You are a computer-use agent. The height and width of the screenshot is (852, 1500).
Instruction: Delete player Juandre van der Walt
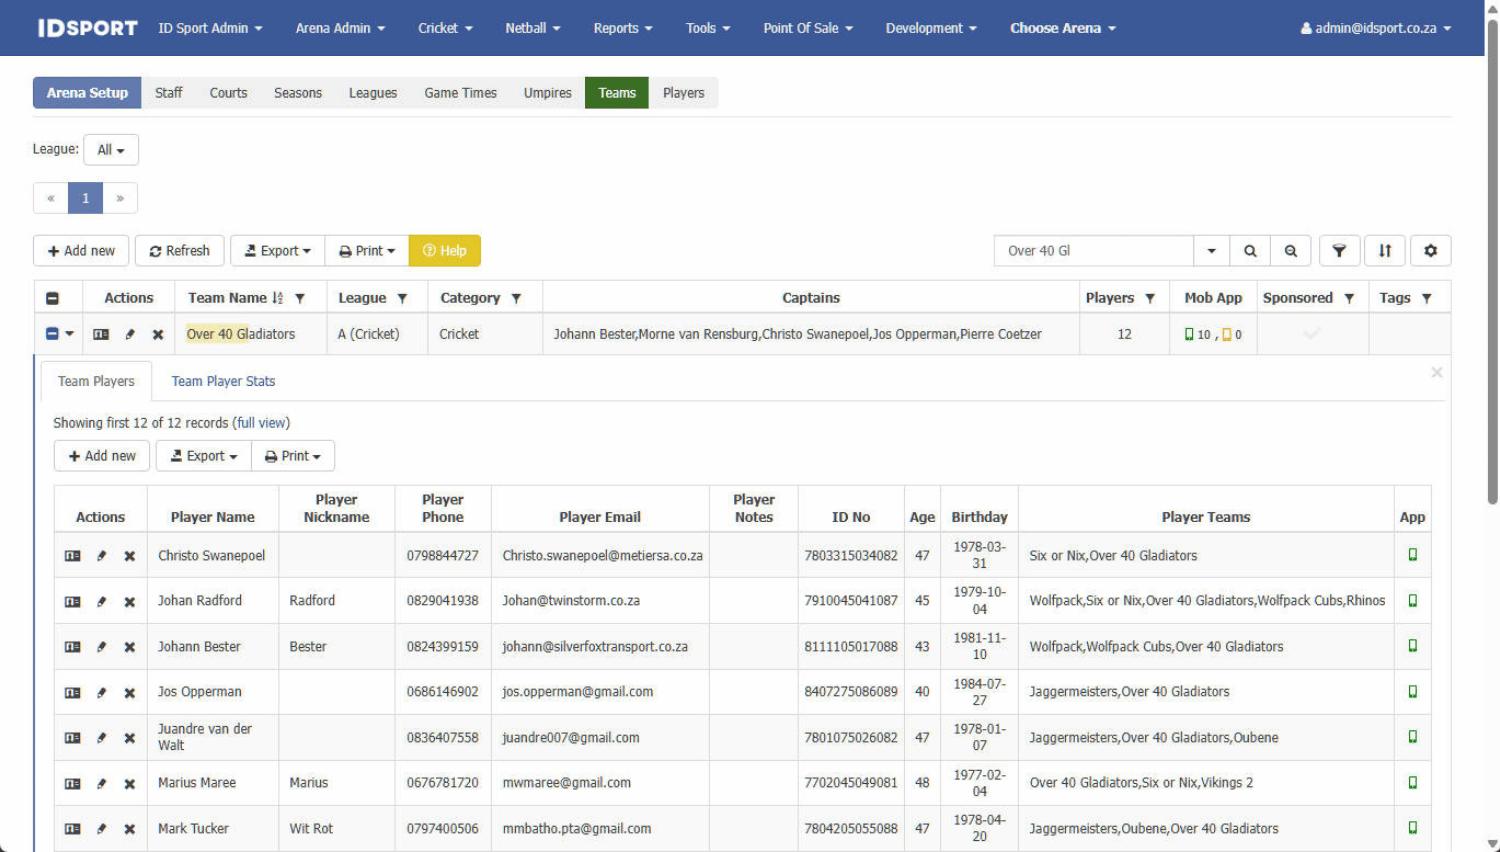[130, 738]
